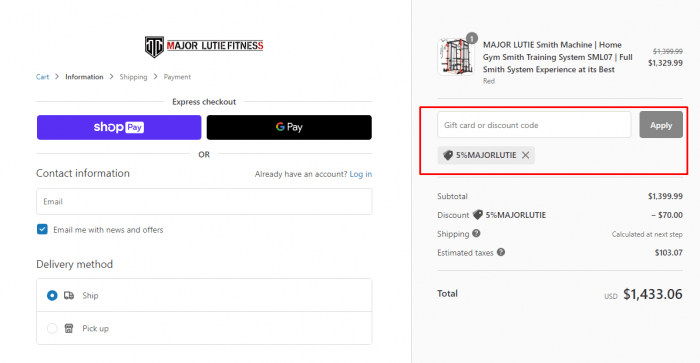Focus the Gift card or discount code field
This screenshot has width=700, height=363.
click(x=534, y=125)
